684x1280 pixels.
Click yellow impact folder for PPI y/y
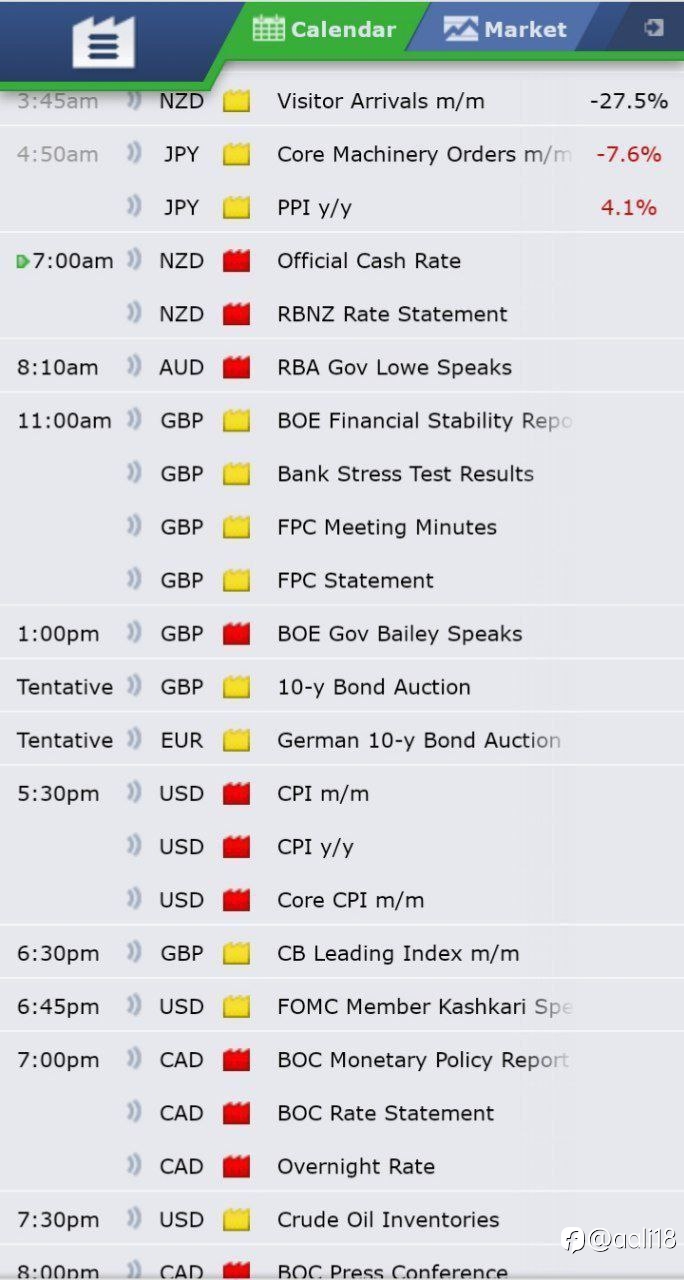236,208
